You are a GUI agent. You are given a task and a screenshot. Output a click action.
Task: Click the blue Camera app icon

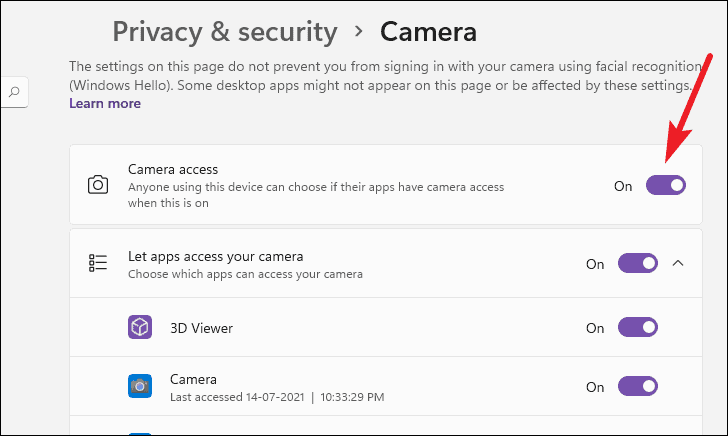tap(139, 386)
